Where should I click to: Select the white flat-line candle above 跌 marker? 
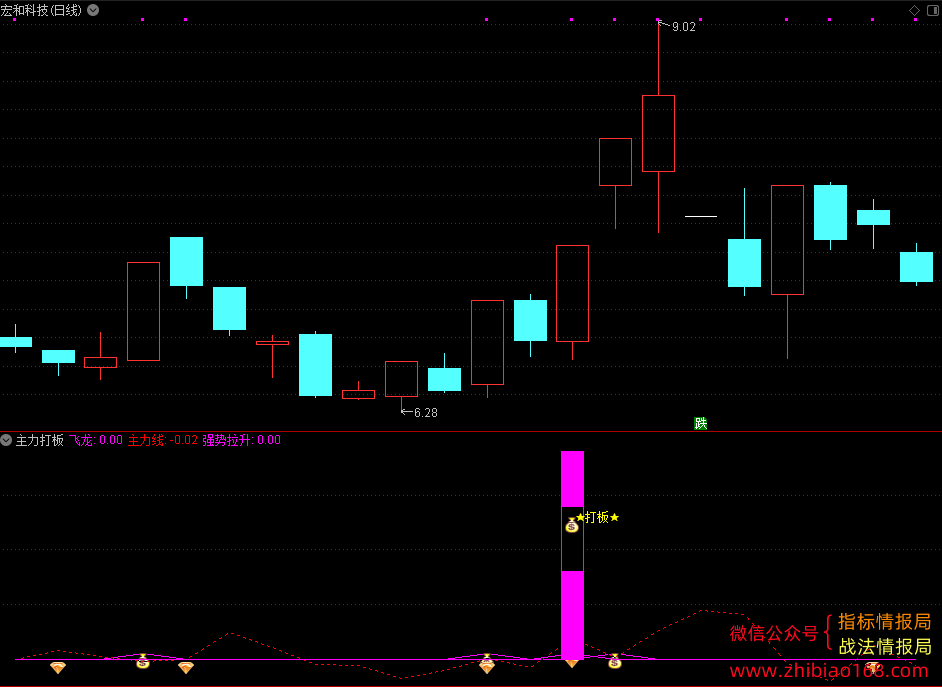[701, 216]
